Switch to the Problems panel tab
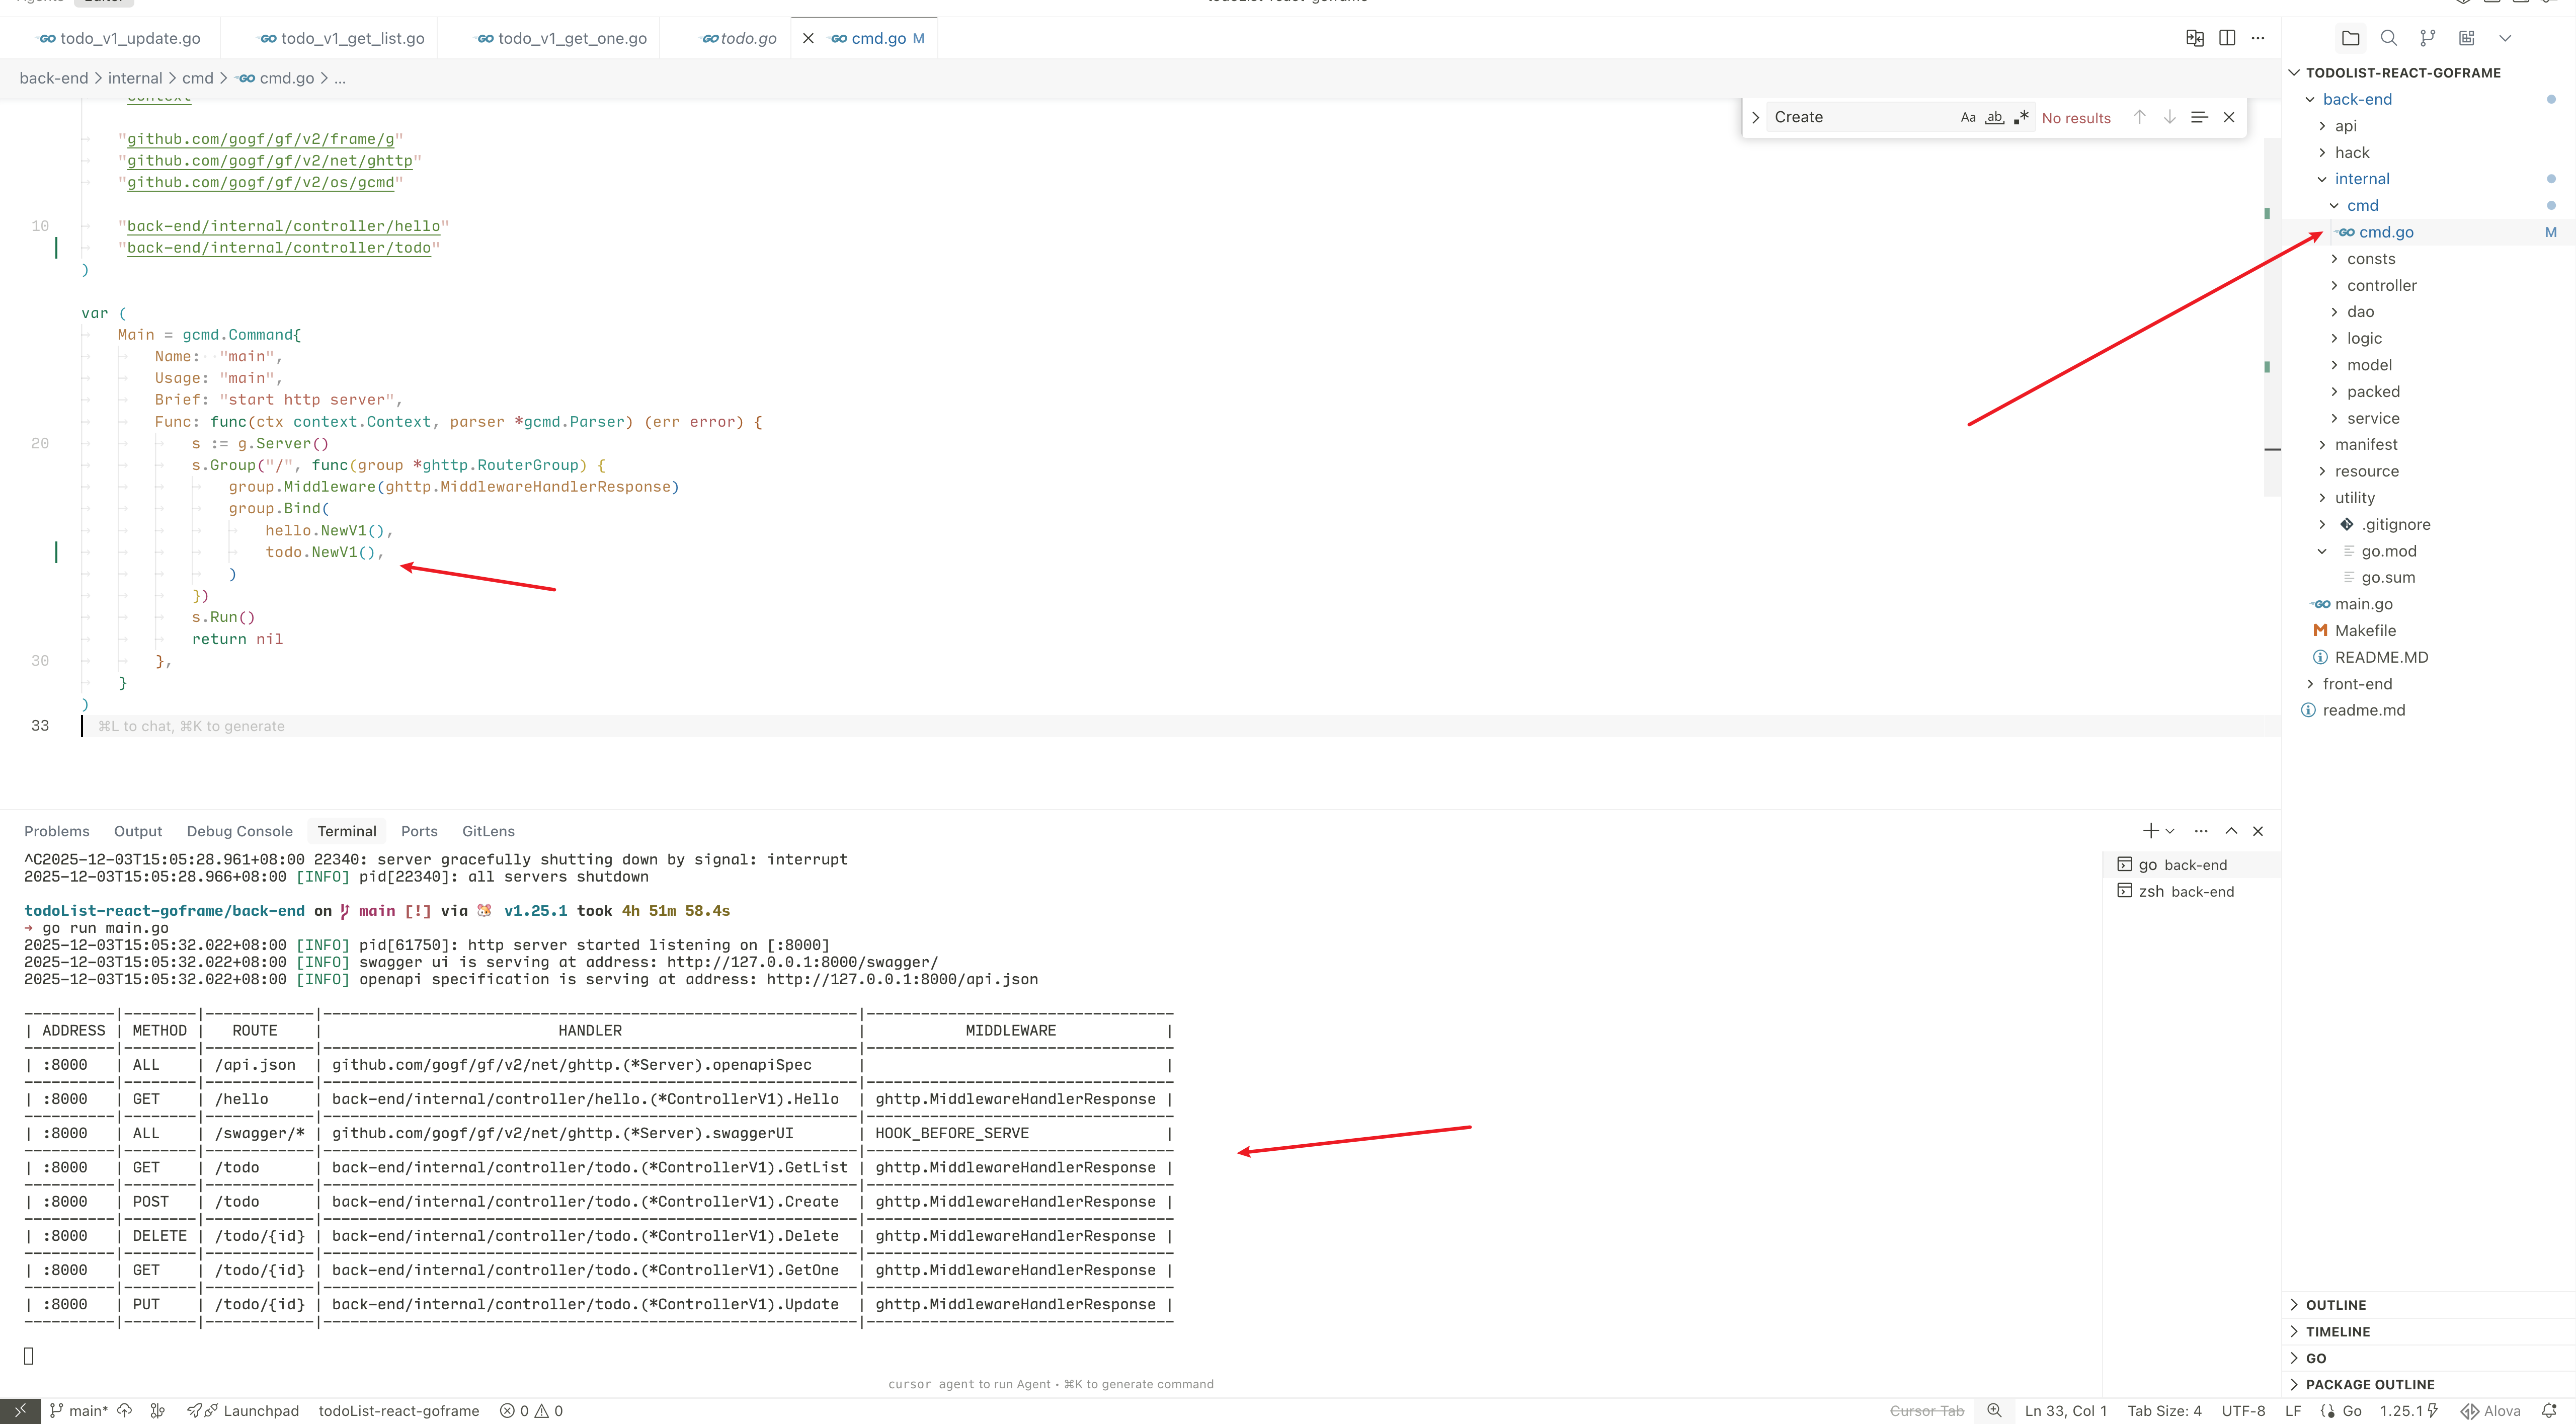The height and width of the screenshot is (1424, 2576). [56, 831]
